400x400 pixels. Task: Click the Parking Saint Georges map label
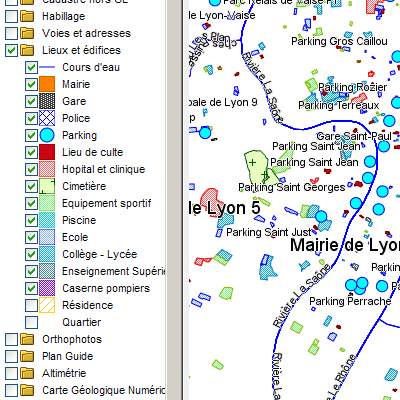[x=292, y=187]
